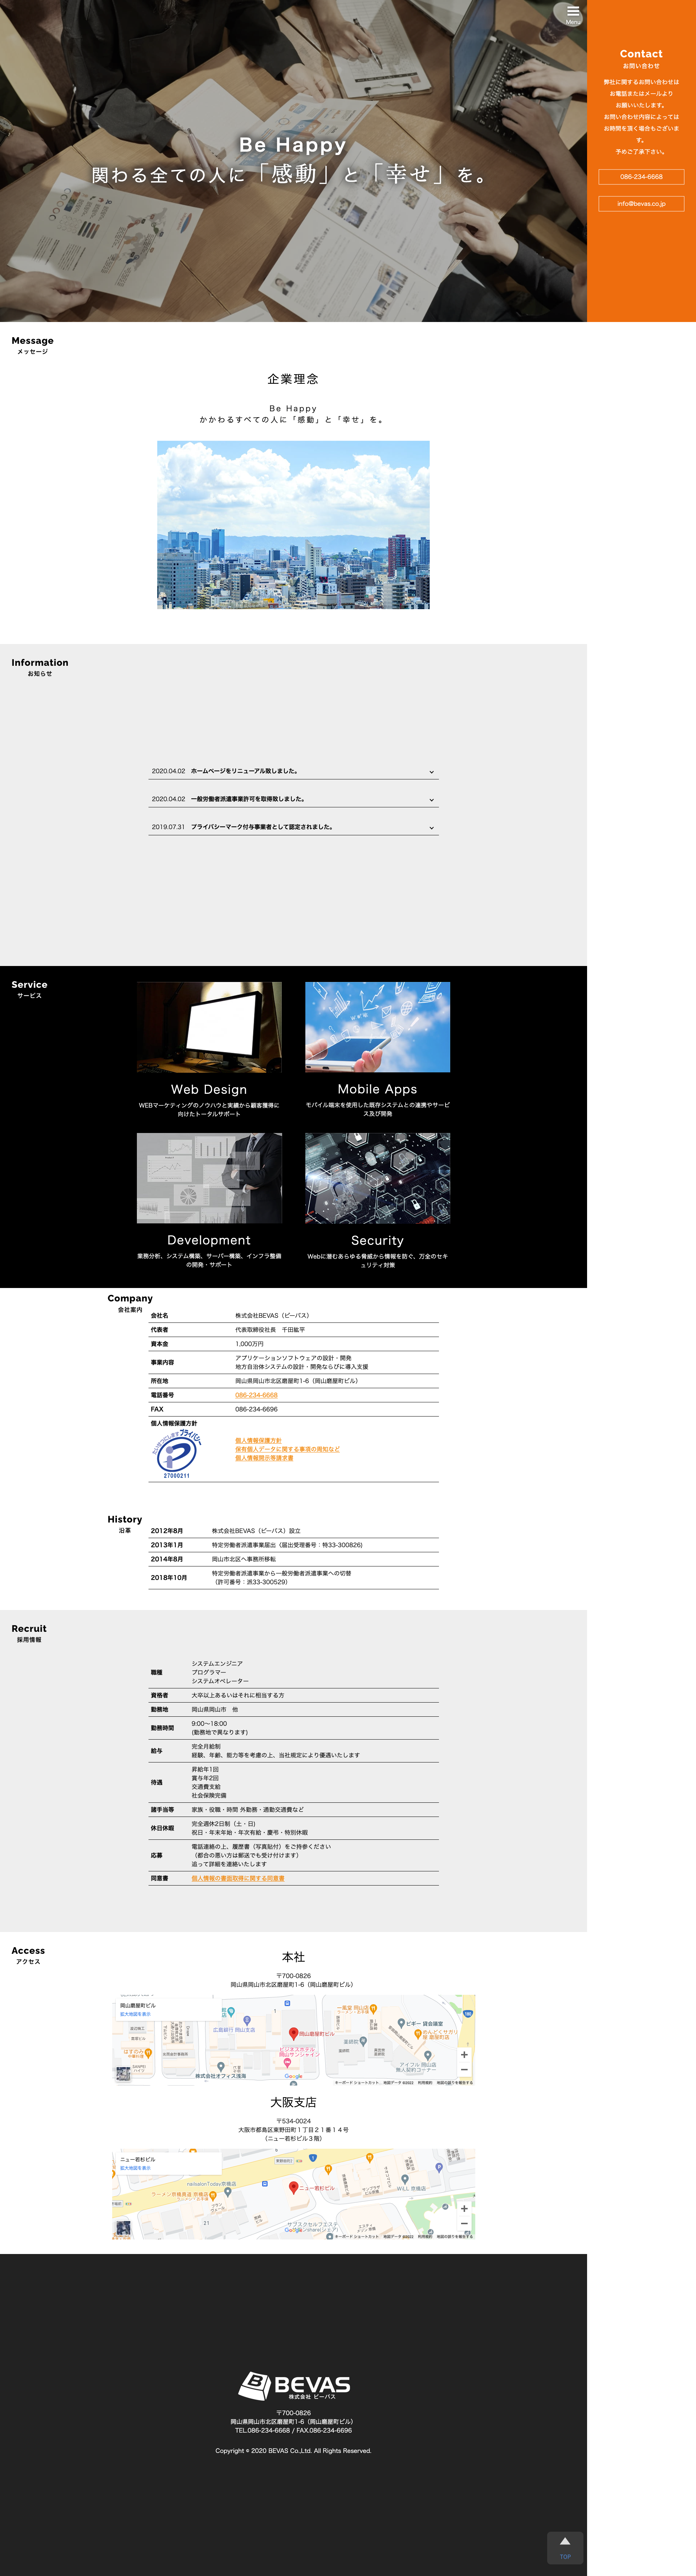This screenshot has width=696, height=2576.
Task: Click the Access section heading
Action: click(x=28, y=1951)
